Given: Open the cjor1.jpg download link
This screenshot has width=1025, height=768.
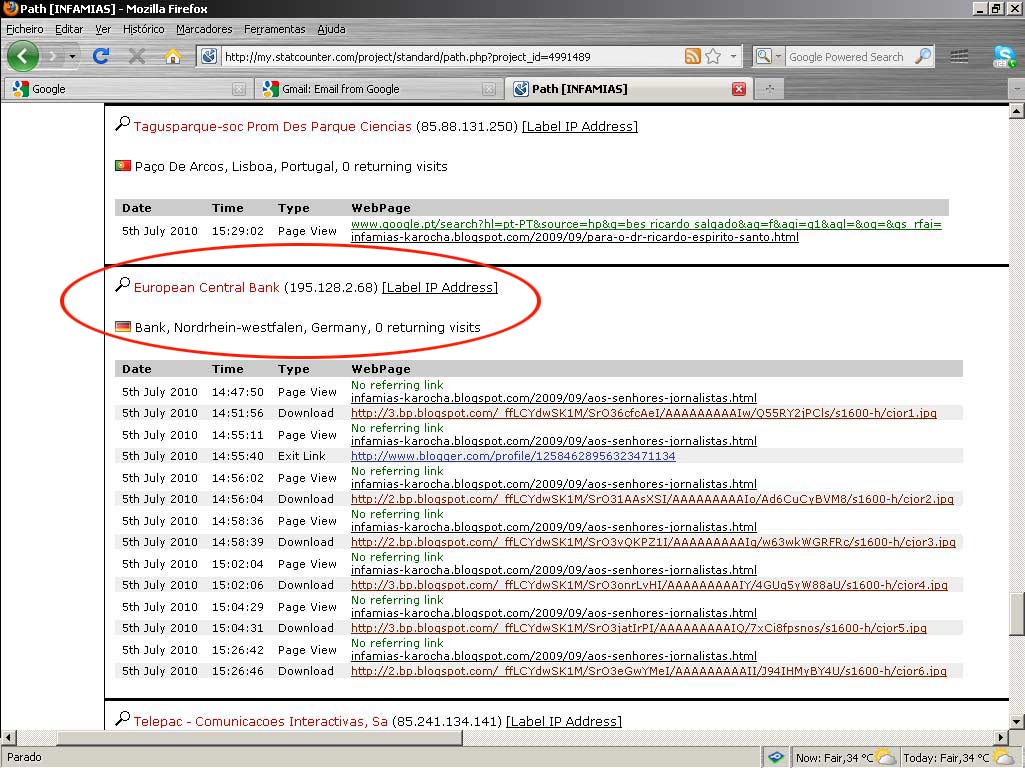Looking at the screenshot, I should coord(644,413).
